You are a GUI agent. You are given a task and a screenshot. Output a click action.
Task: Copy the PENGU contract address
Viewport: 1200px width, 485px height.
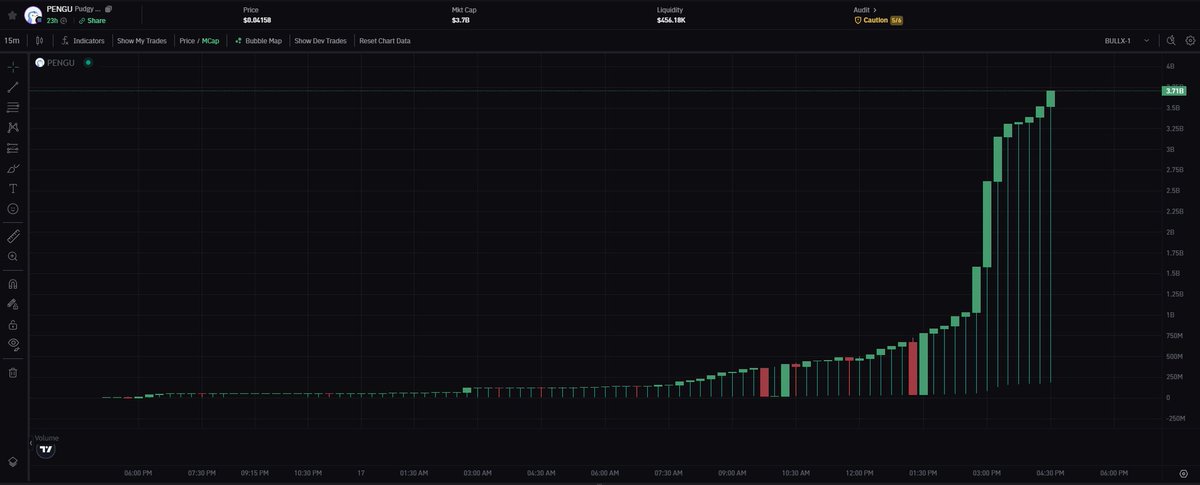coord(108,9)
